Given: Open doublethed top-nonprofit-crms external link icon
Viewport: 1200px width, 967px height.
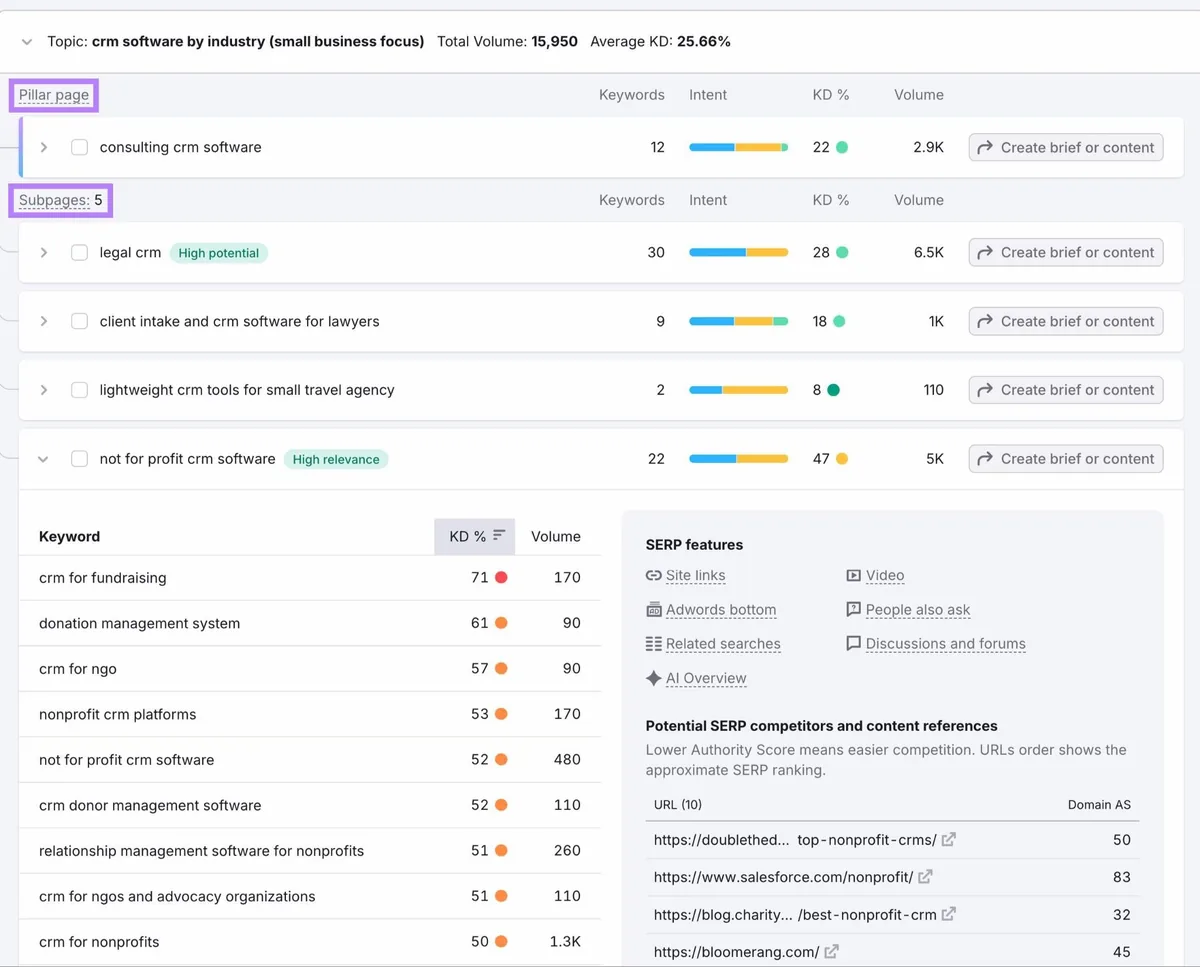Looking at the screenshot, I should (949, 839).
